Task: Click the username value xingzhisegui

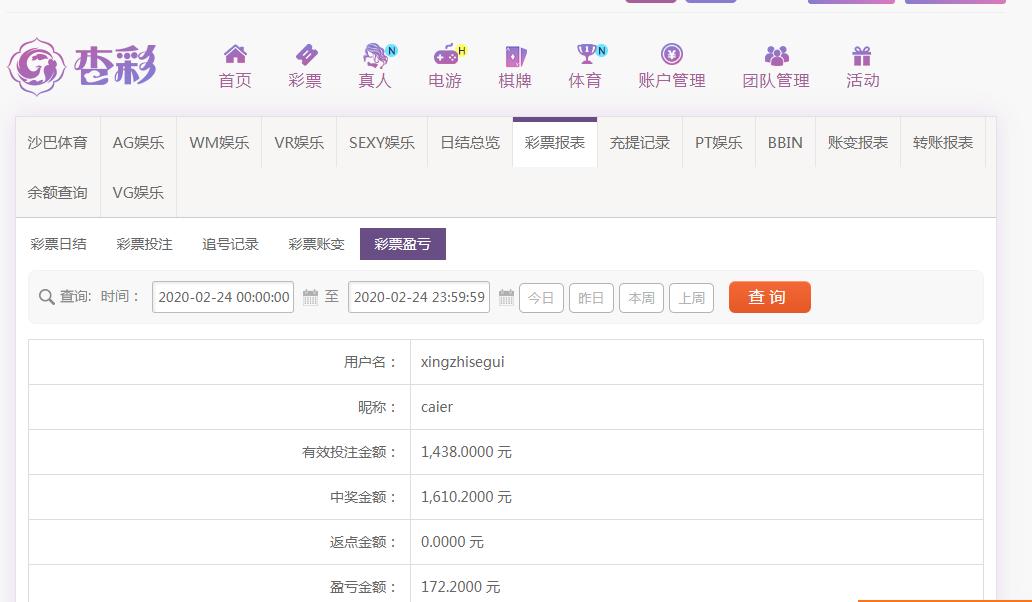Action: (463, 362)
